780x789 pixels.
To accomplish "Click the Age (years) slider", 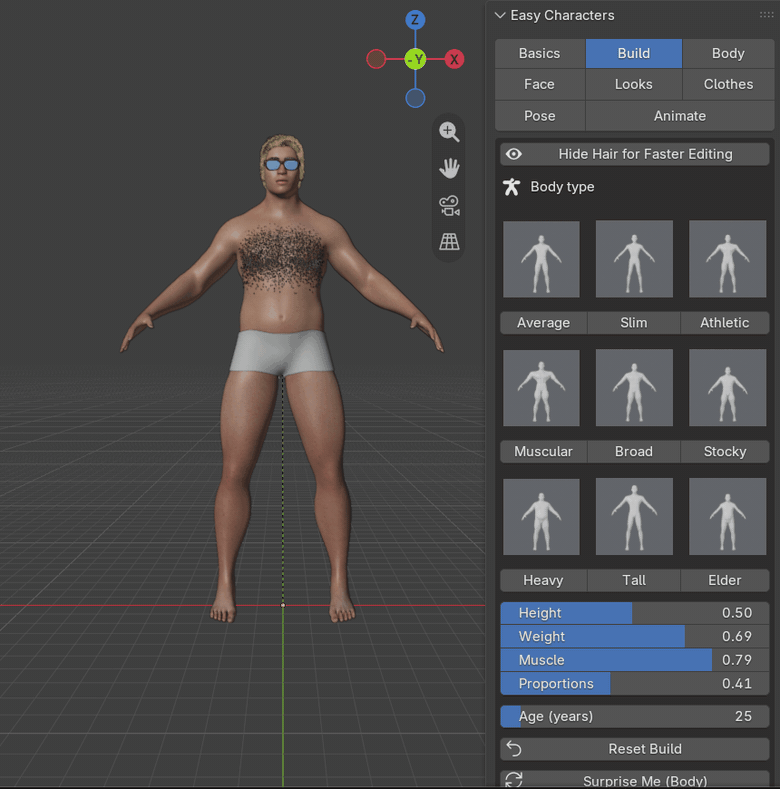I will pyautogui.click(x=635, y=717).
